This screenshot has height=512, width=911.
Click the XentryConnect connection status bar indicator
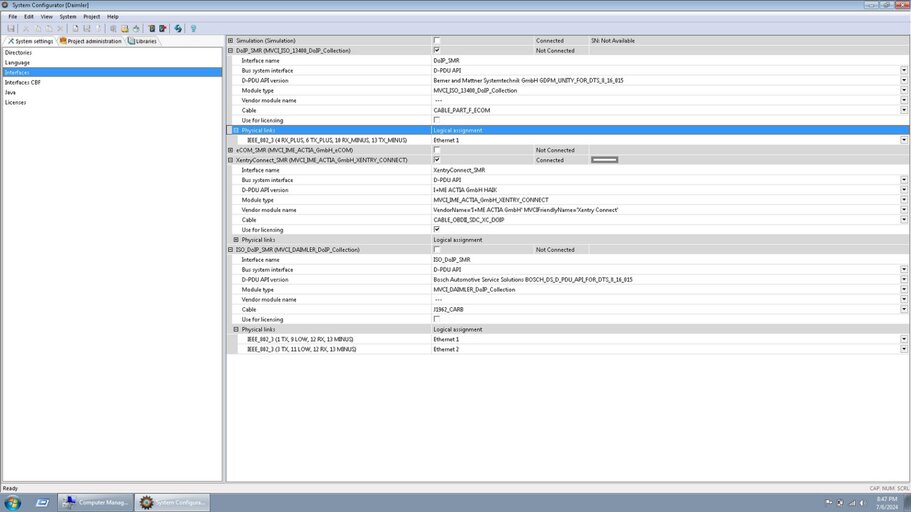604,160
